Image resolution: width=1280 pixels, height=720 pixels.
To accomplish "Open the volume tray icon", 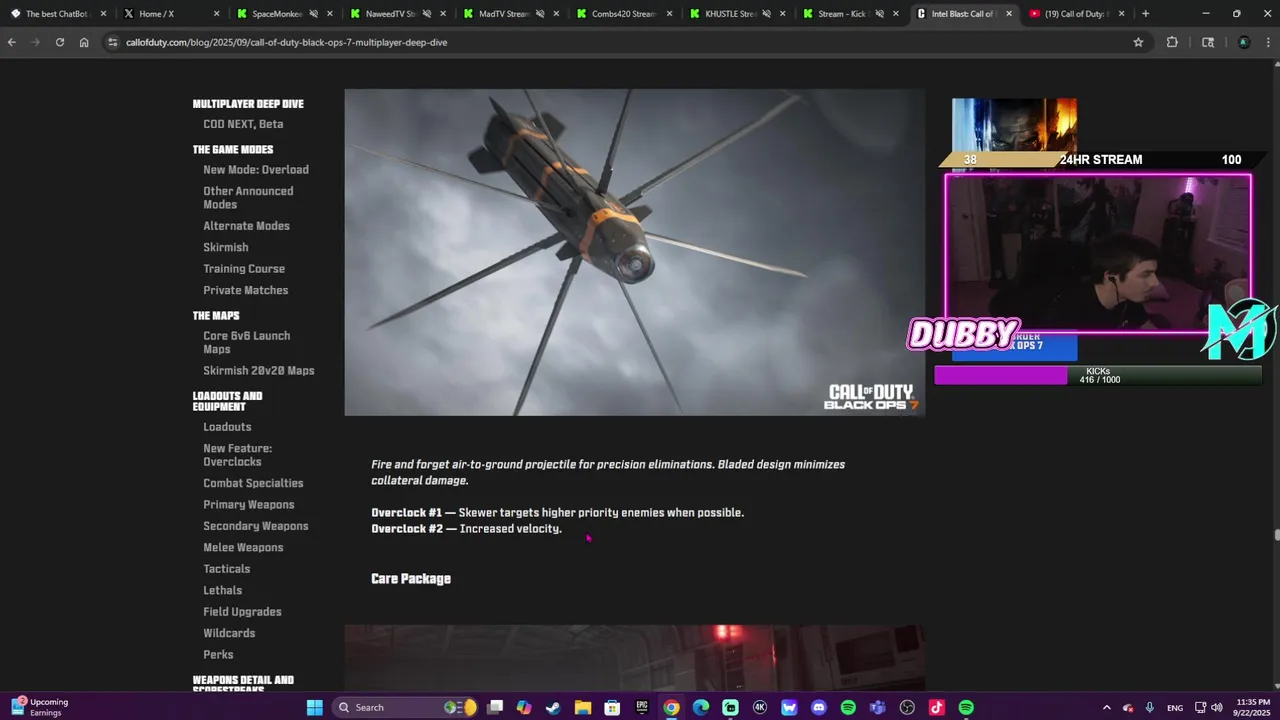I will tap(1217, 707).
